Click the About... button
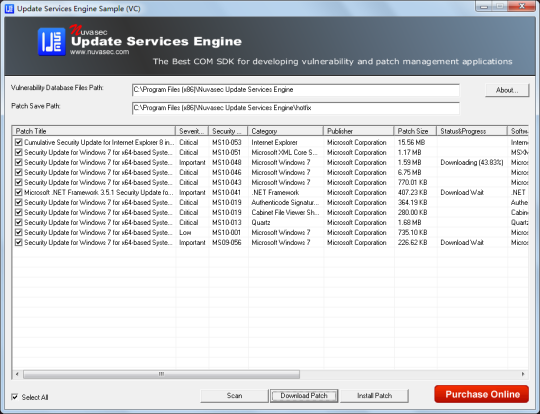The image size is (540, 414). [x=507, y=90]
